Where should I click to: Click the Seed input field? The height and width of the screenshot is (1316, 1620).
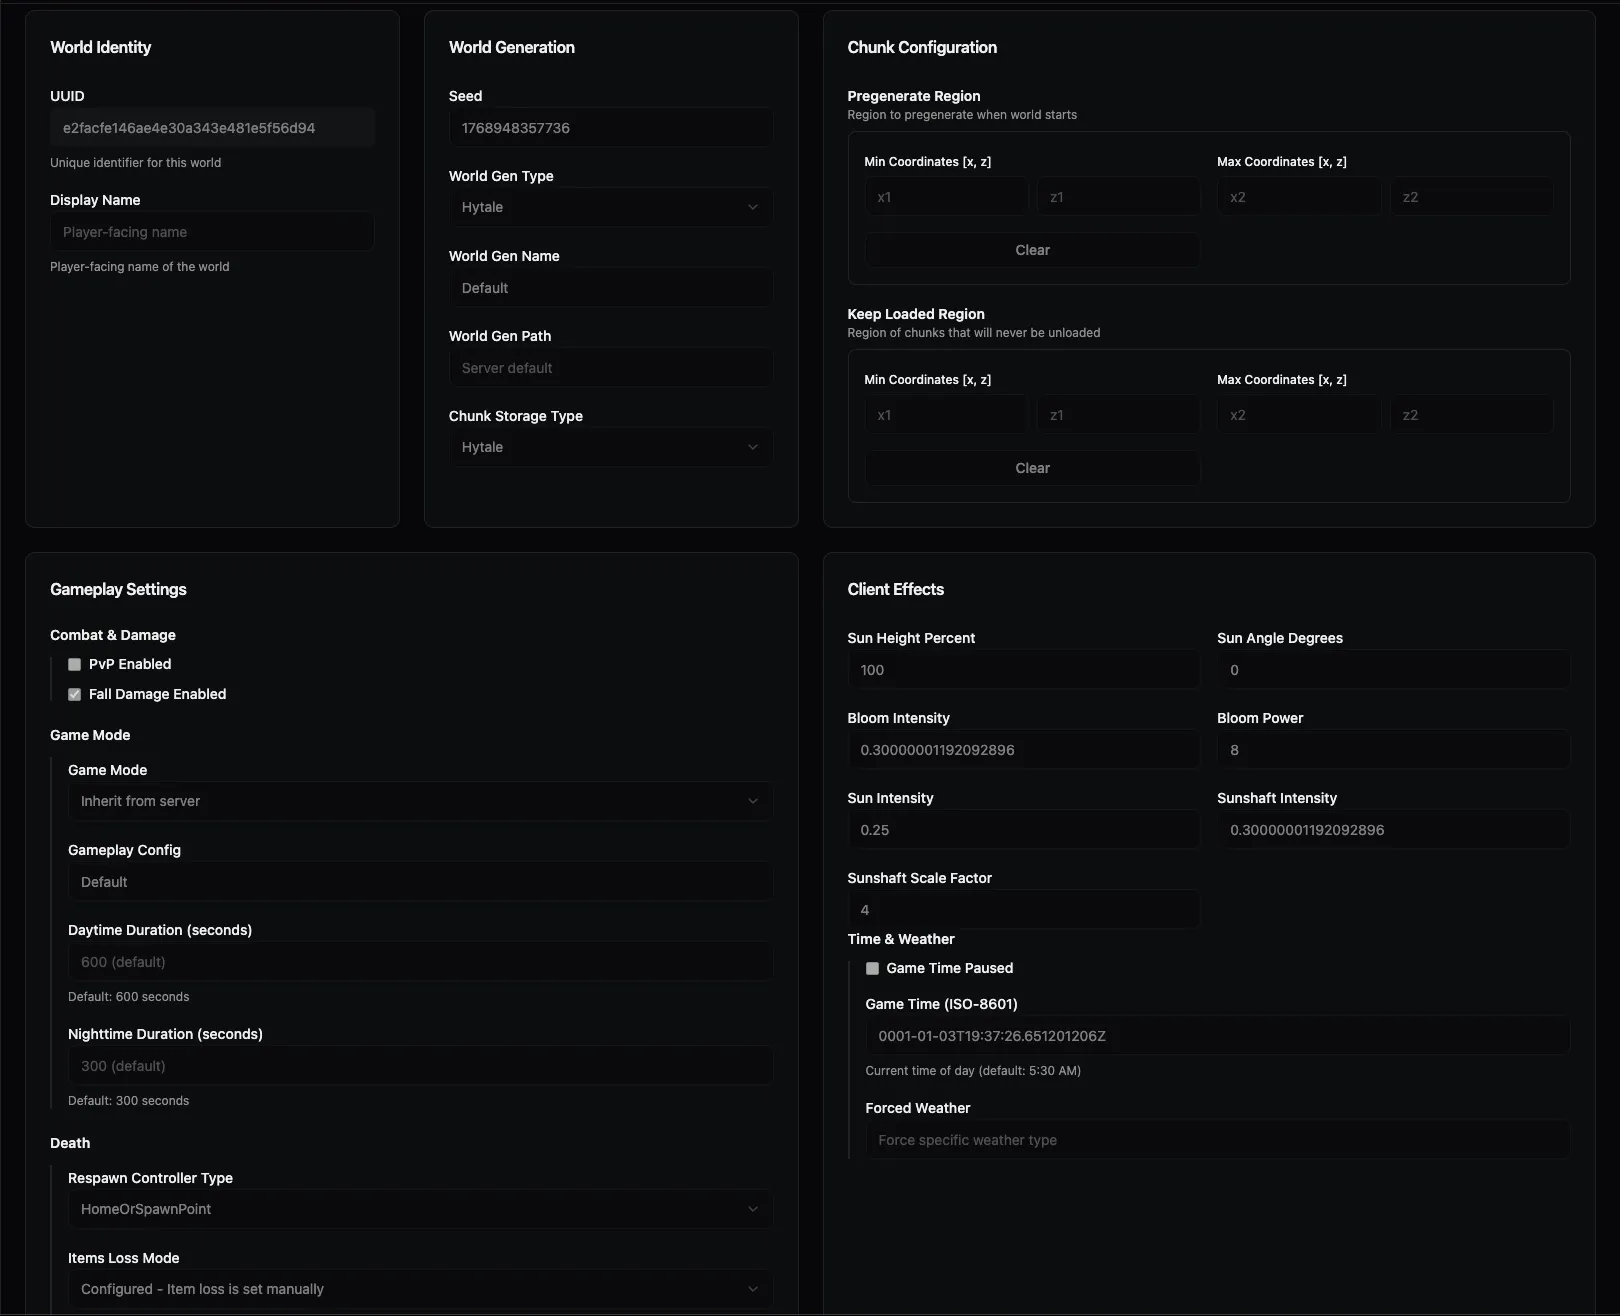click(610, 127)
